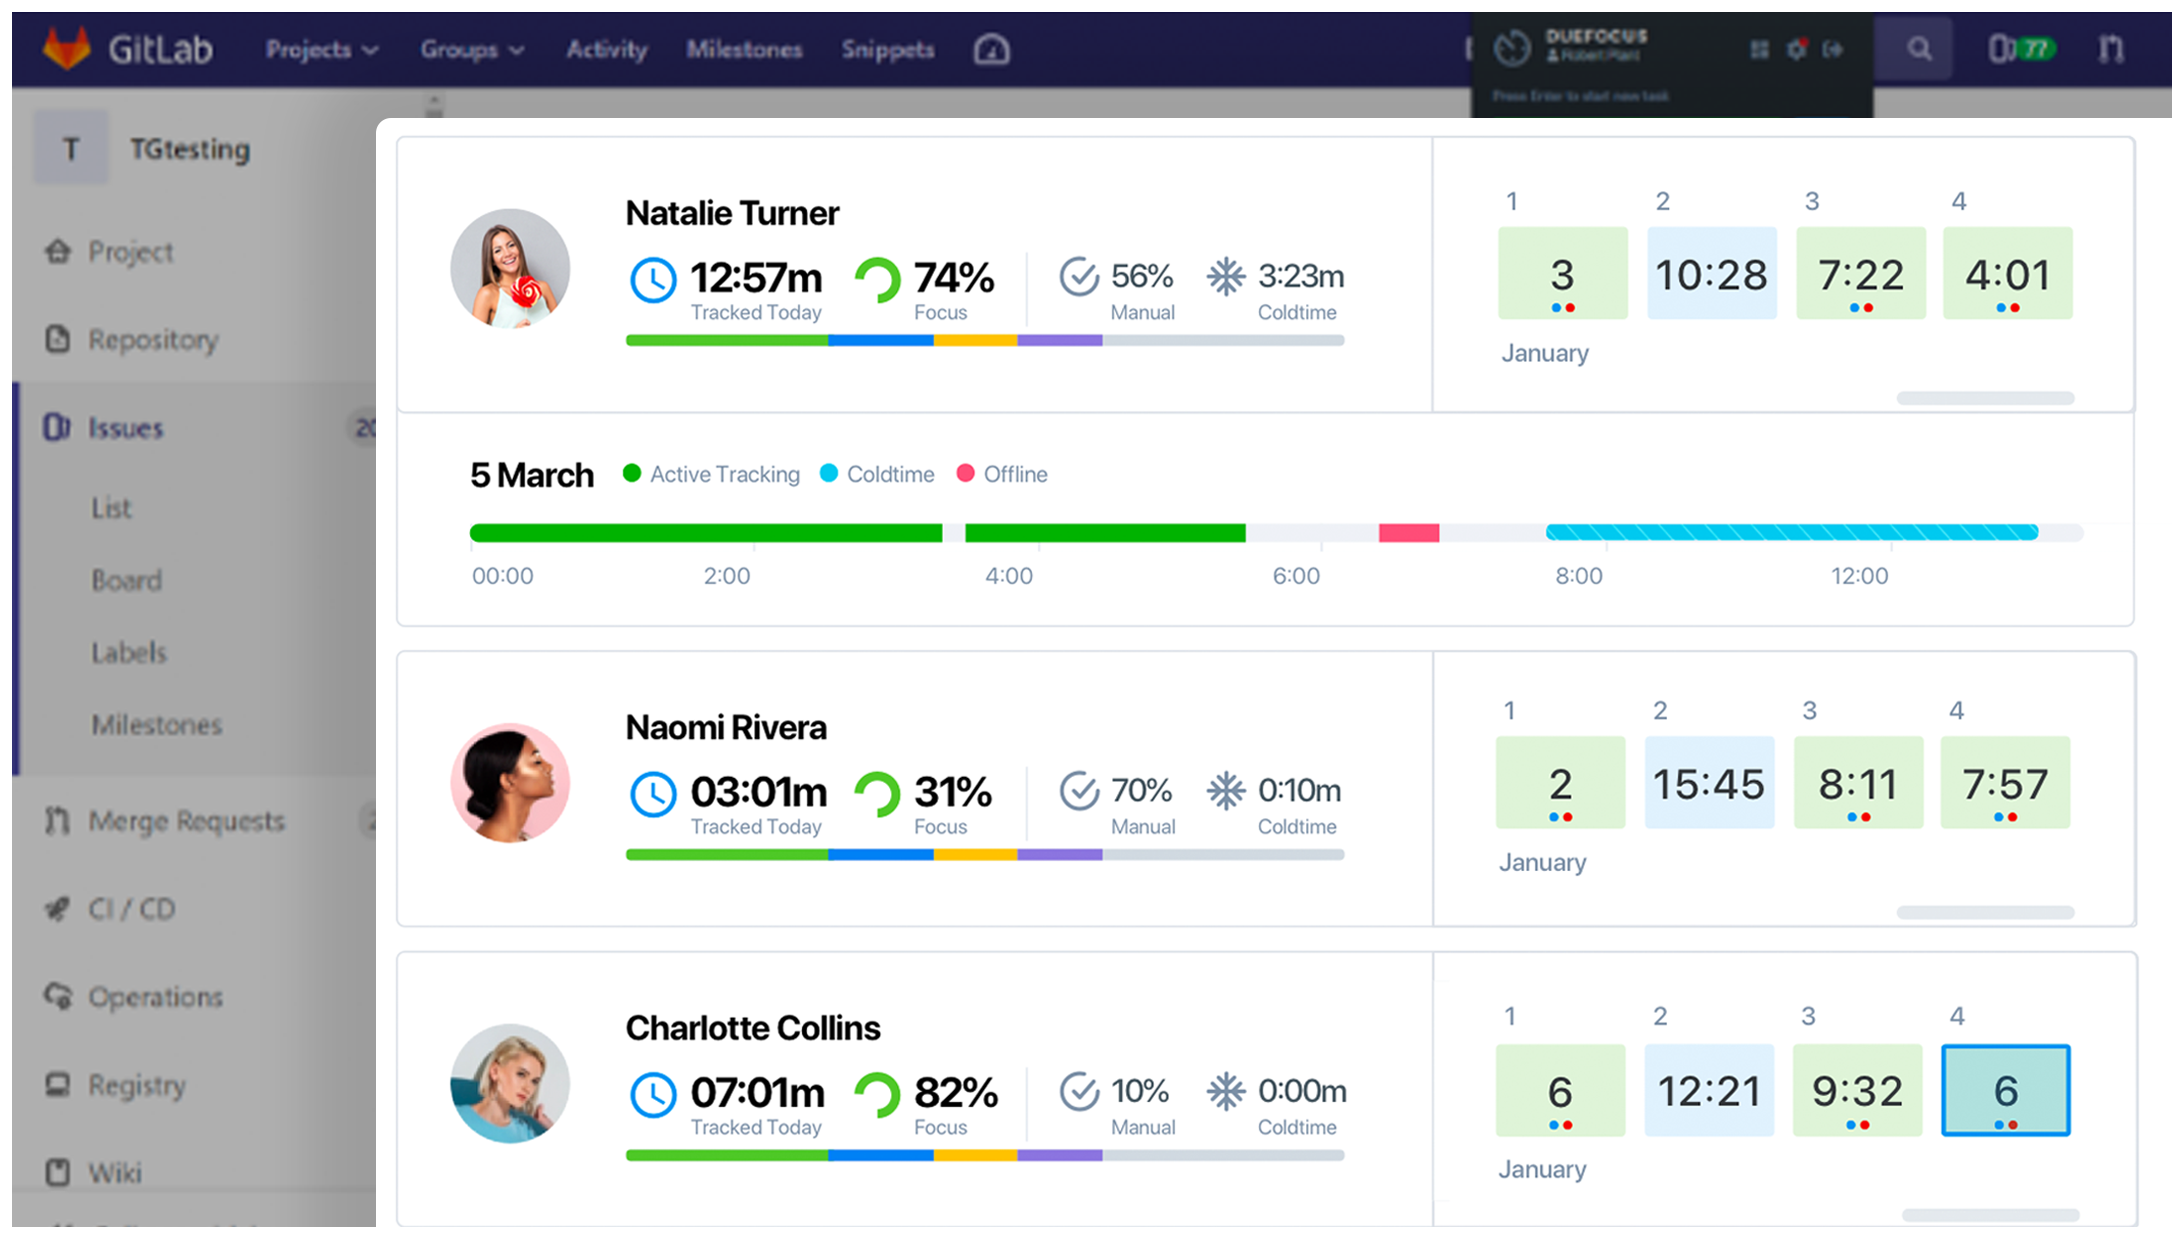Click the pink Offline segment on timeline
The image size is (2184, 1239).
click(x=1408, y=533)
